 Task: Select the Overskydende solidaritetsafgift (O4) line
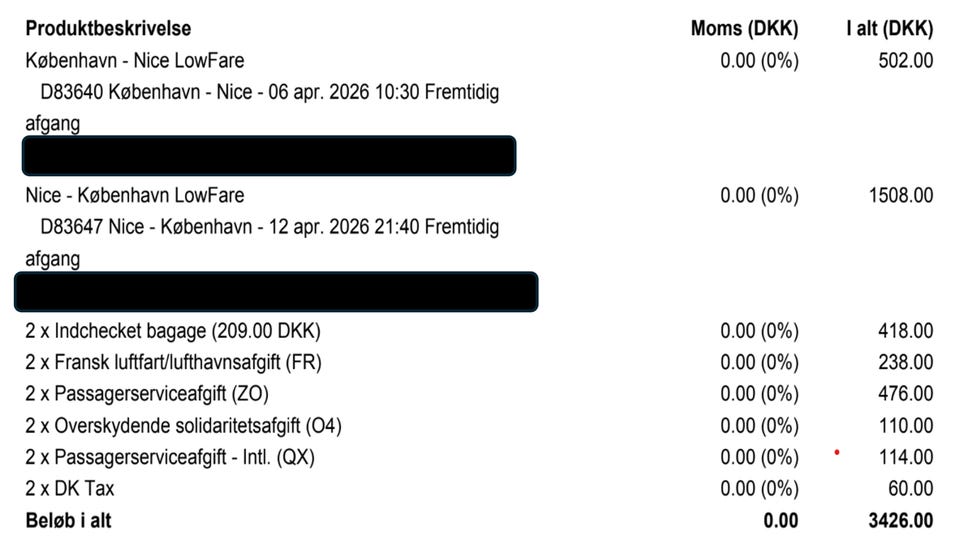(x=183, y=426)
